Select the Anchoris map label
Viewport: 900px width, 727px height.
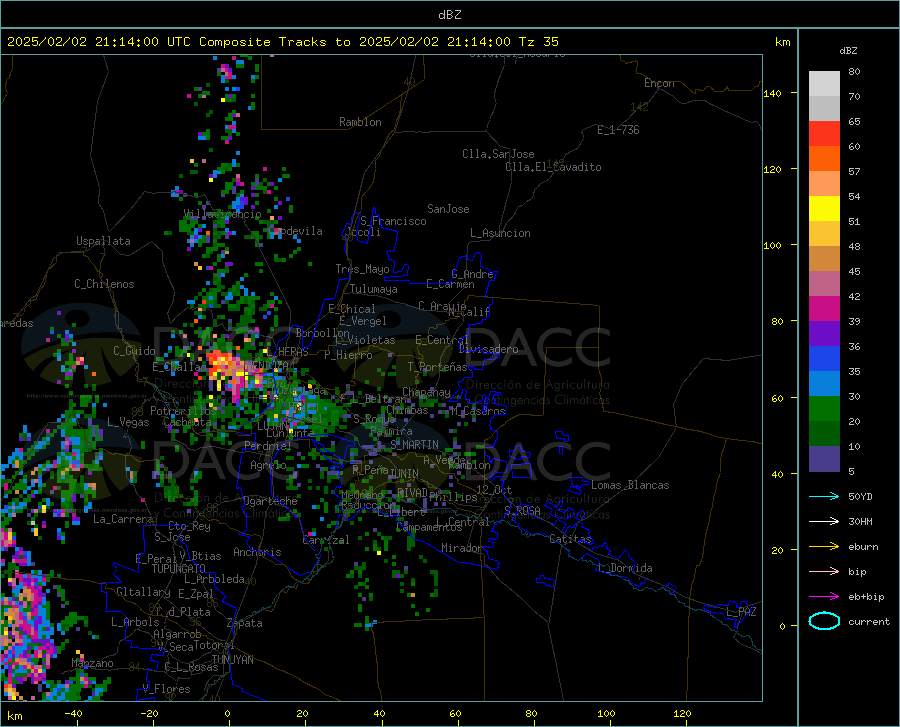(257, 552)
